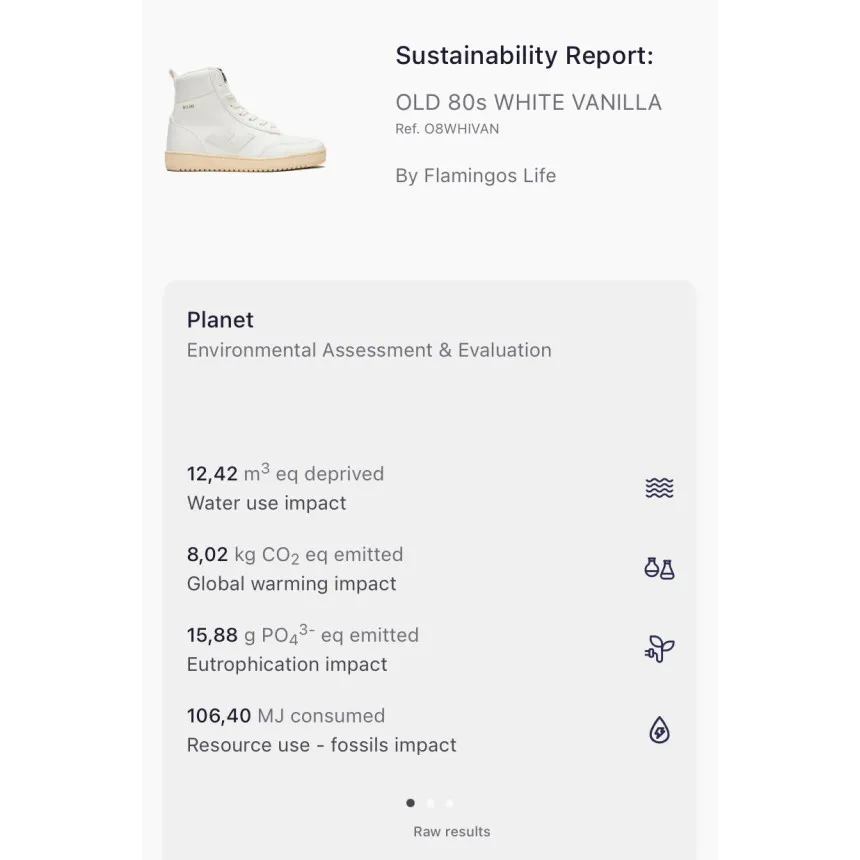Screen dimensions: 860x860
Task: Select the third carousel page dot
Action: (450, 803)
